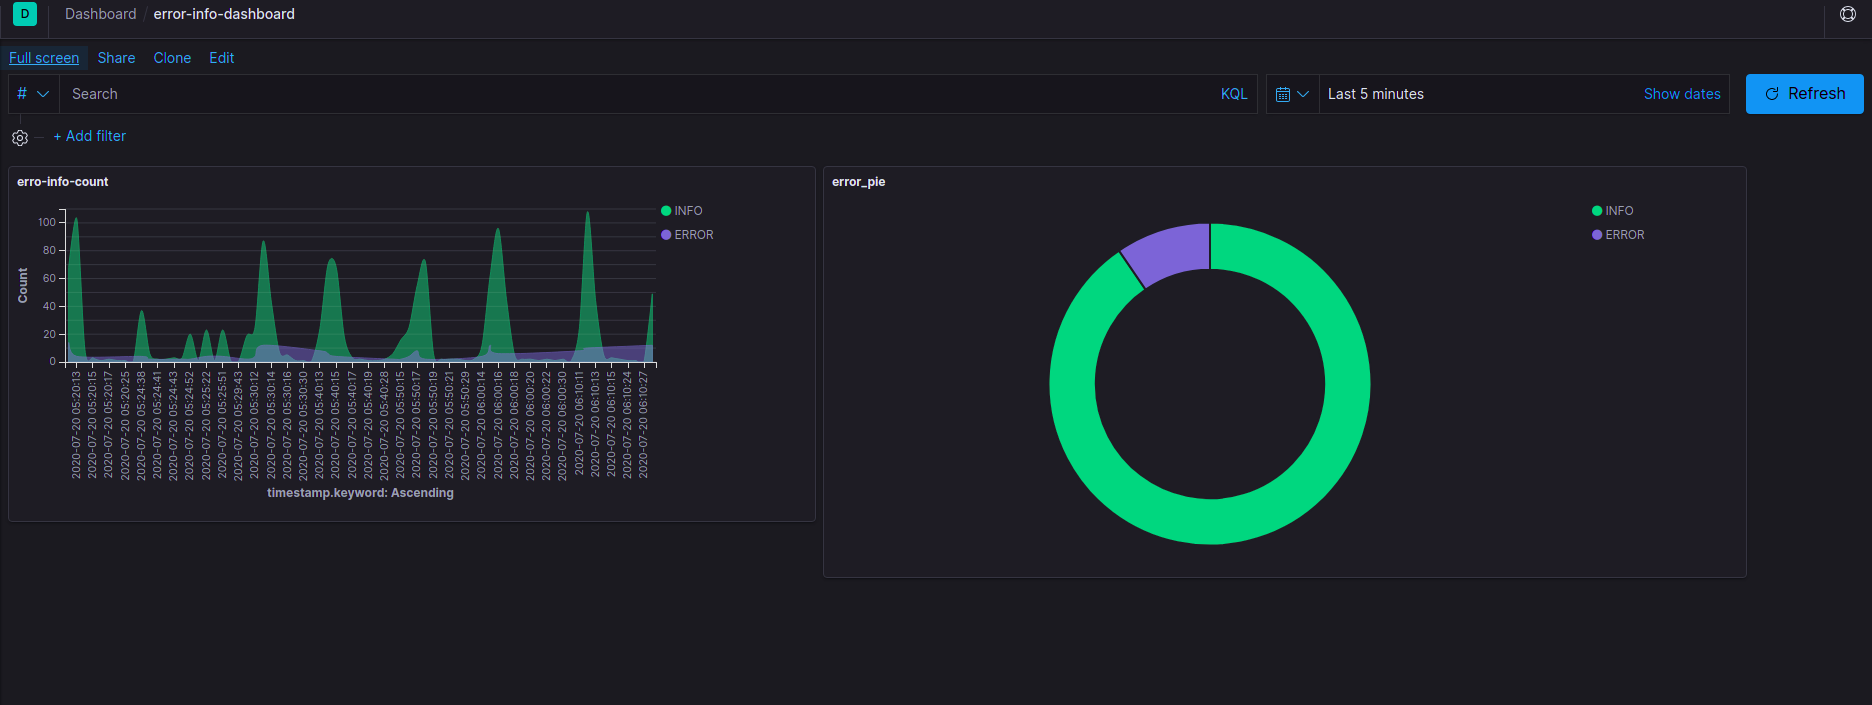Open the Share menu
Image resolution: width=1872 pixels, height=705 pixels.
pos(116,58)
